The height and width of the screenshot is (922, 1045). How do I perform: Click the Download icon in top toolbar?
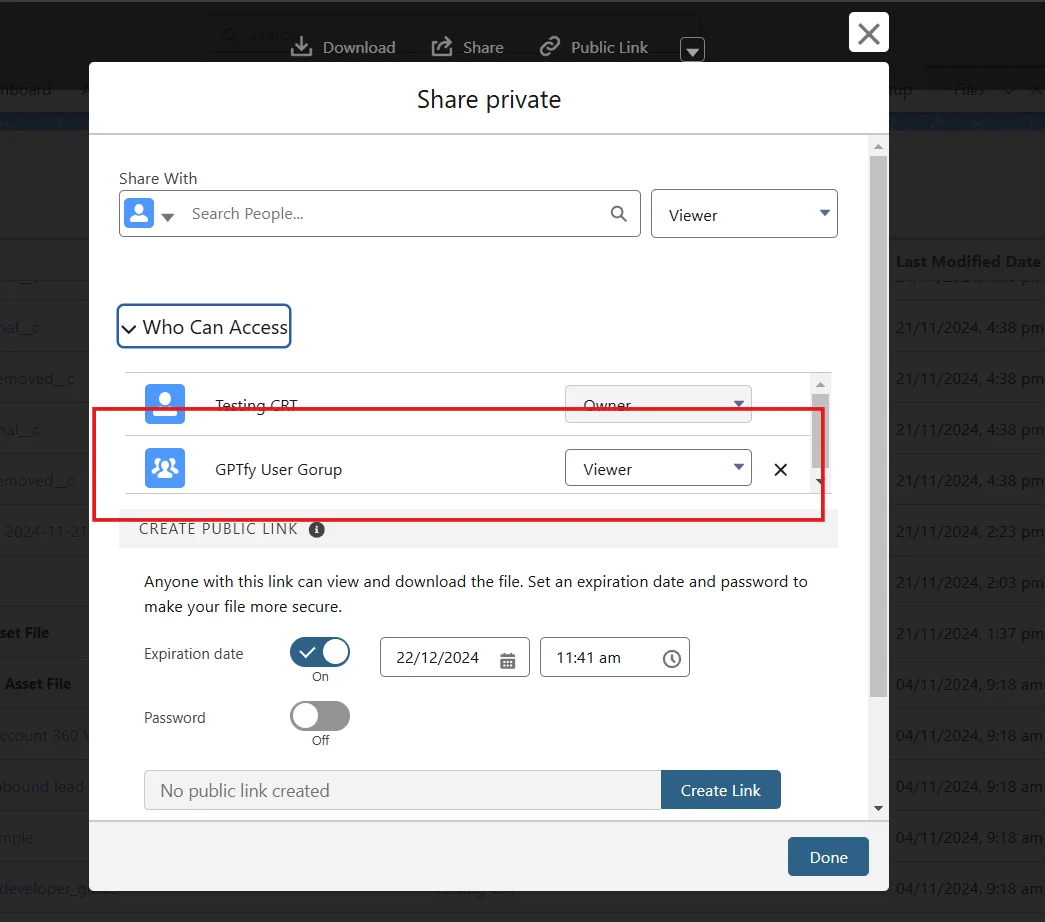coord(301,47)
